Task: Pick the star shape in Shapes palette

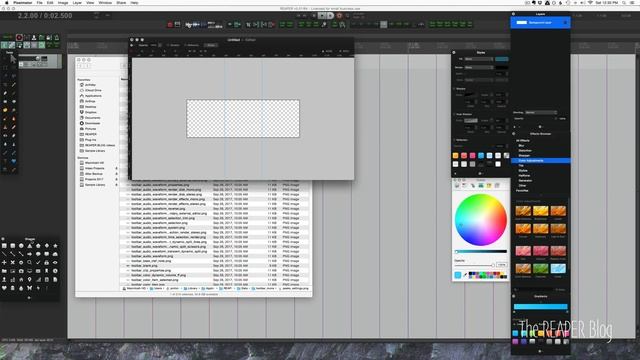Action: click(55, 246)
